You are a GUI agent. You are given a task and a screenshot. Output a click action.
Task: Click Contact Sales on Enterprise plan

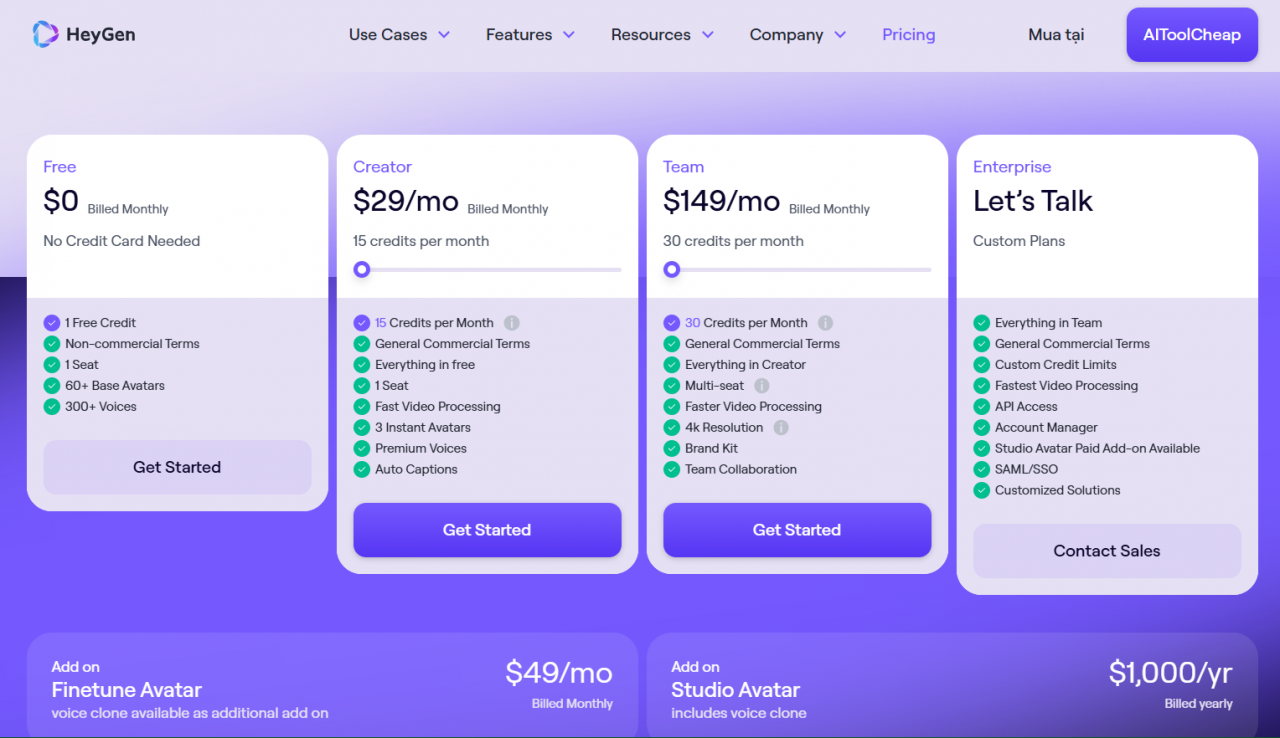click(1107, 551)
